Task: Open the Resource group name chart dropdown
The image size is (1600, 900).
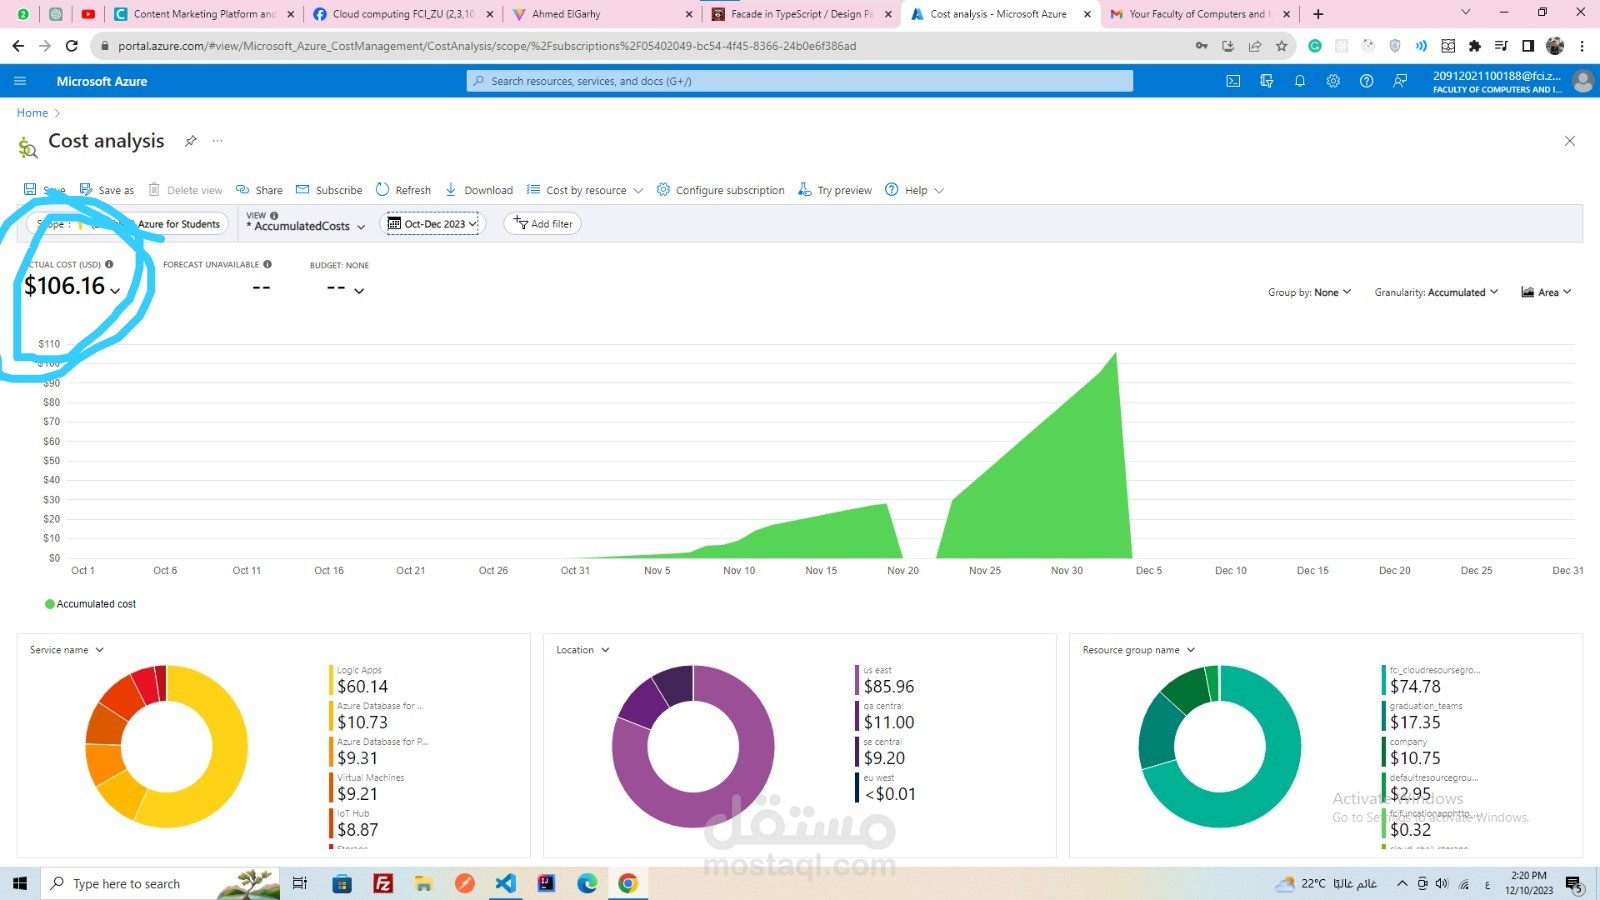Action: [x=1139, y=650]
